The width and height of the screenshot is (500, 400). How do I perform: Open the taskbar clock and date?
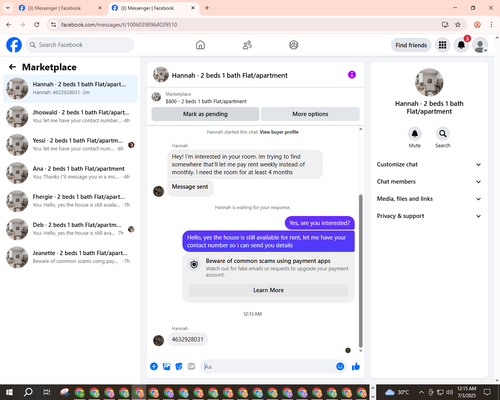(x=467, y=392)
